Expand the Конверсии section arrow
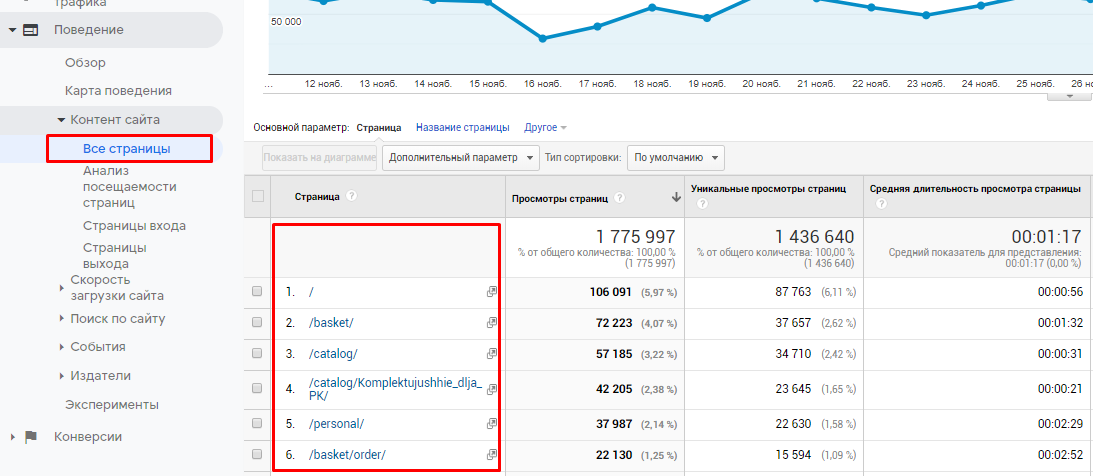 point(12,437)
